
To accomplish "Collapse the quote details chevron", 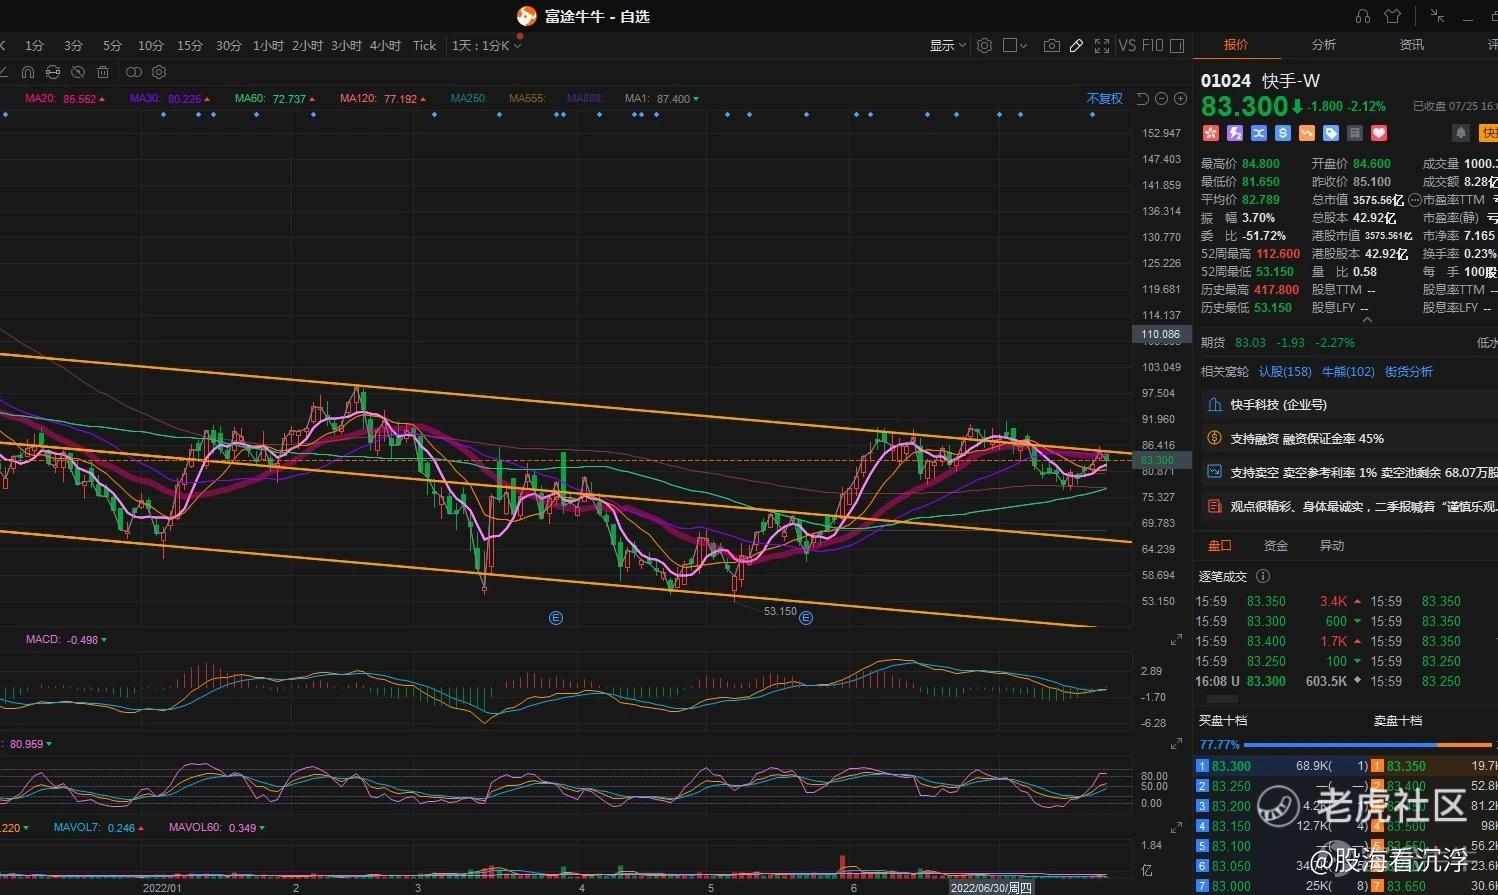I will coord(1367,320).
